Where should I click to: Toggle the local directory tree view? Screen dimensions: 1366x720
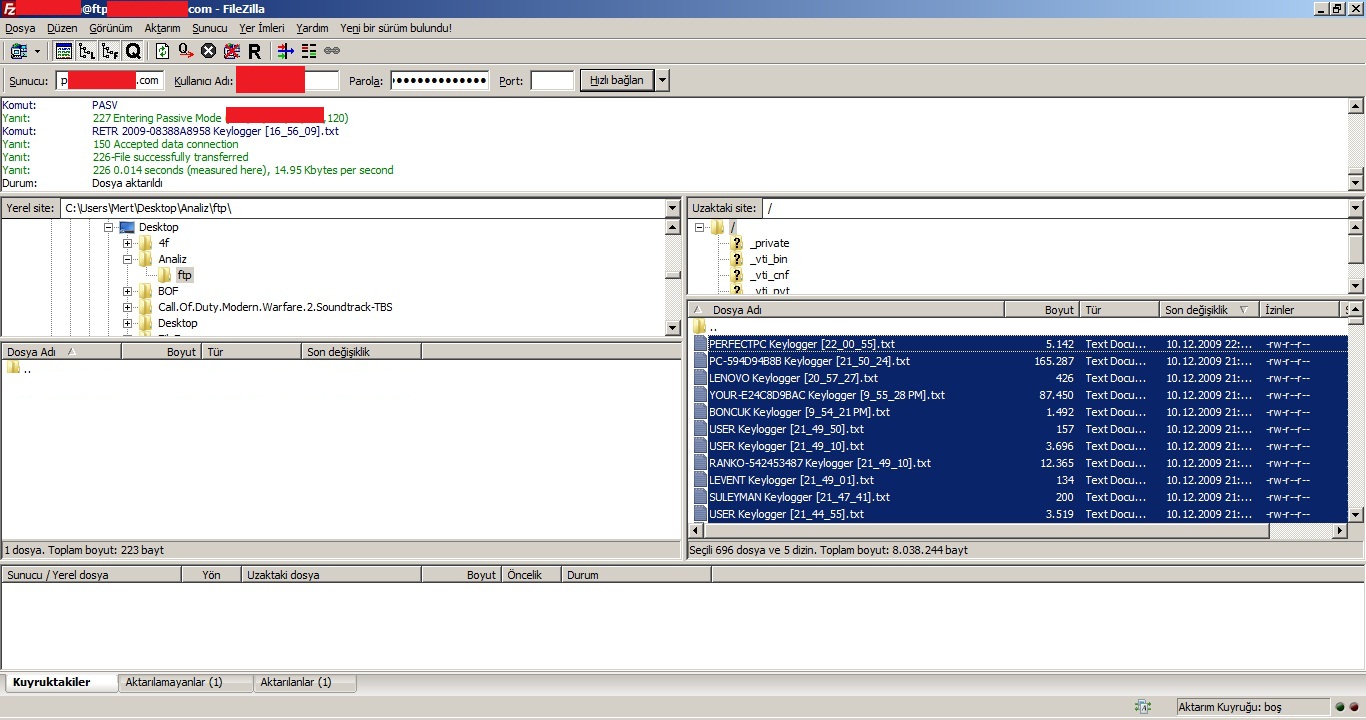tap(87, 51)
